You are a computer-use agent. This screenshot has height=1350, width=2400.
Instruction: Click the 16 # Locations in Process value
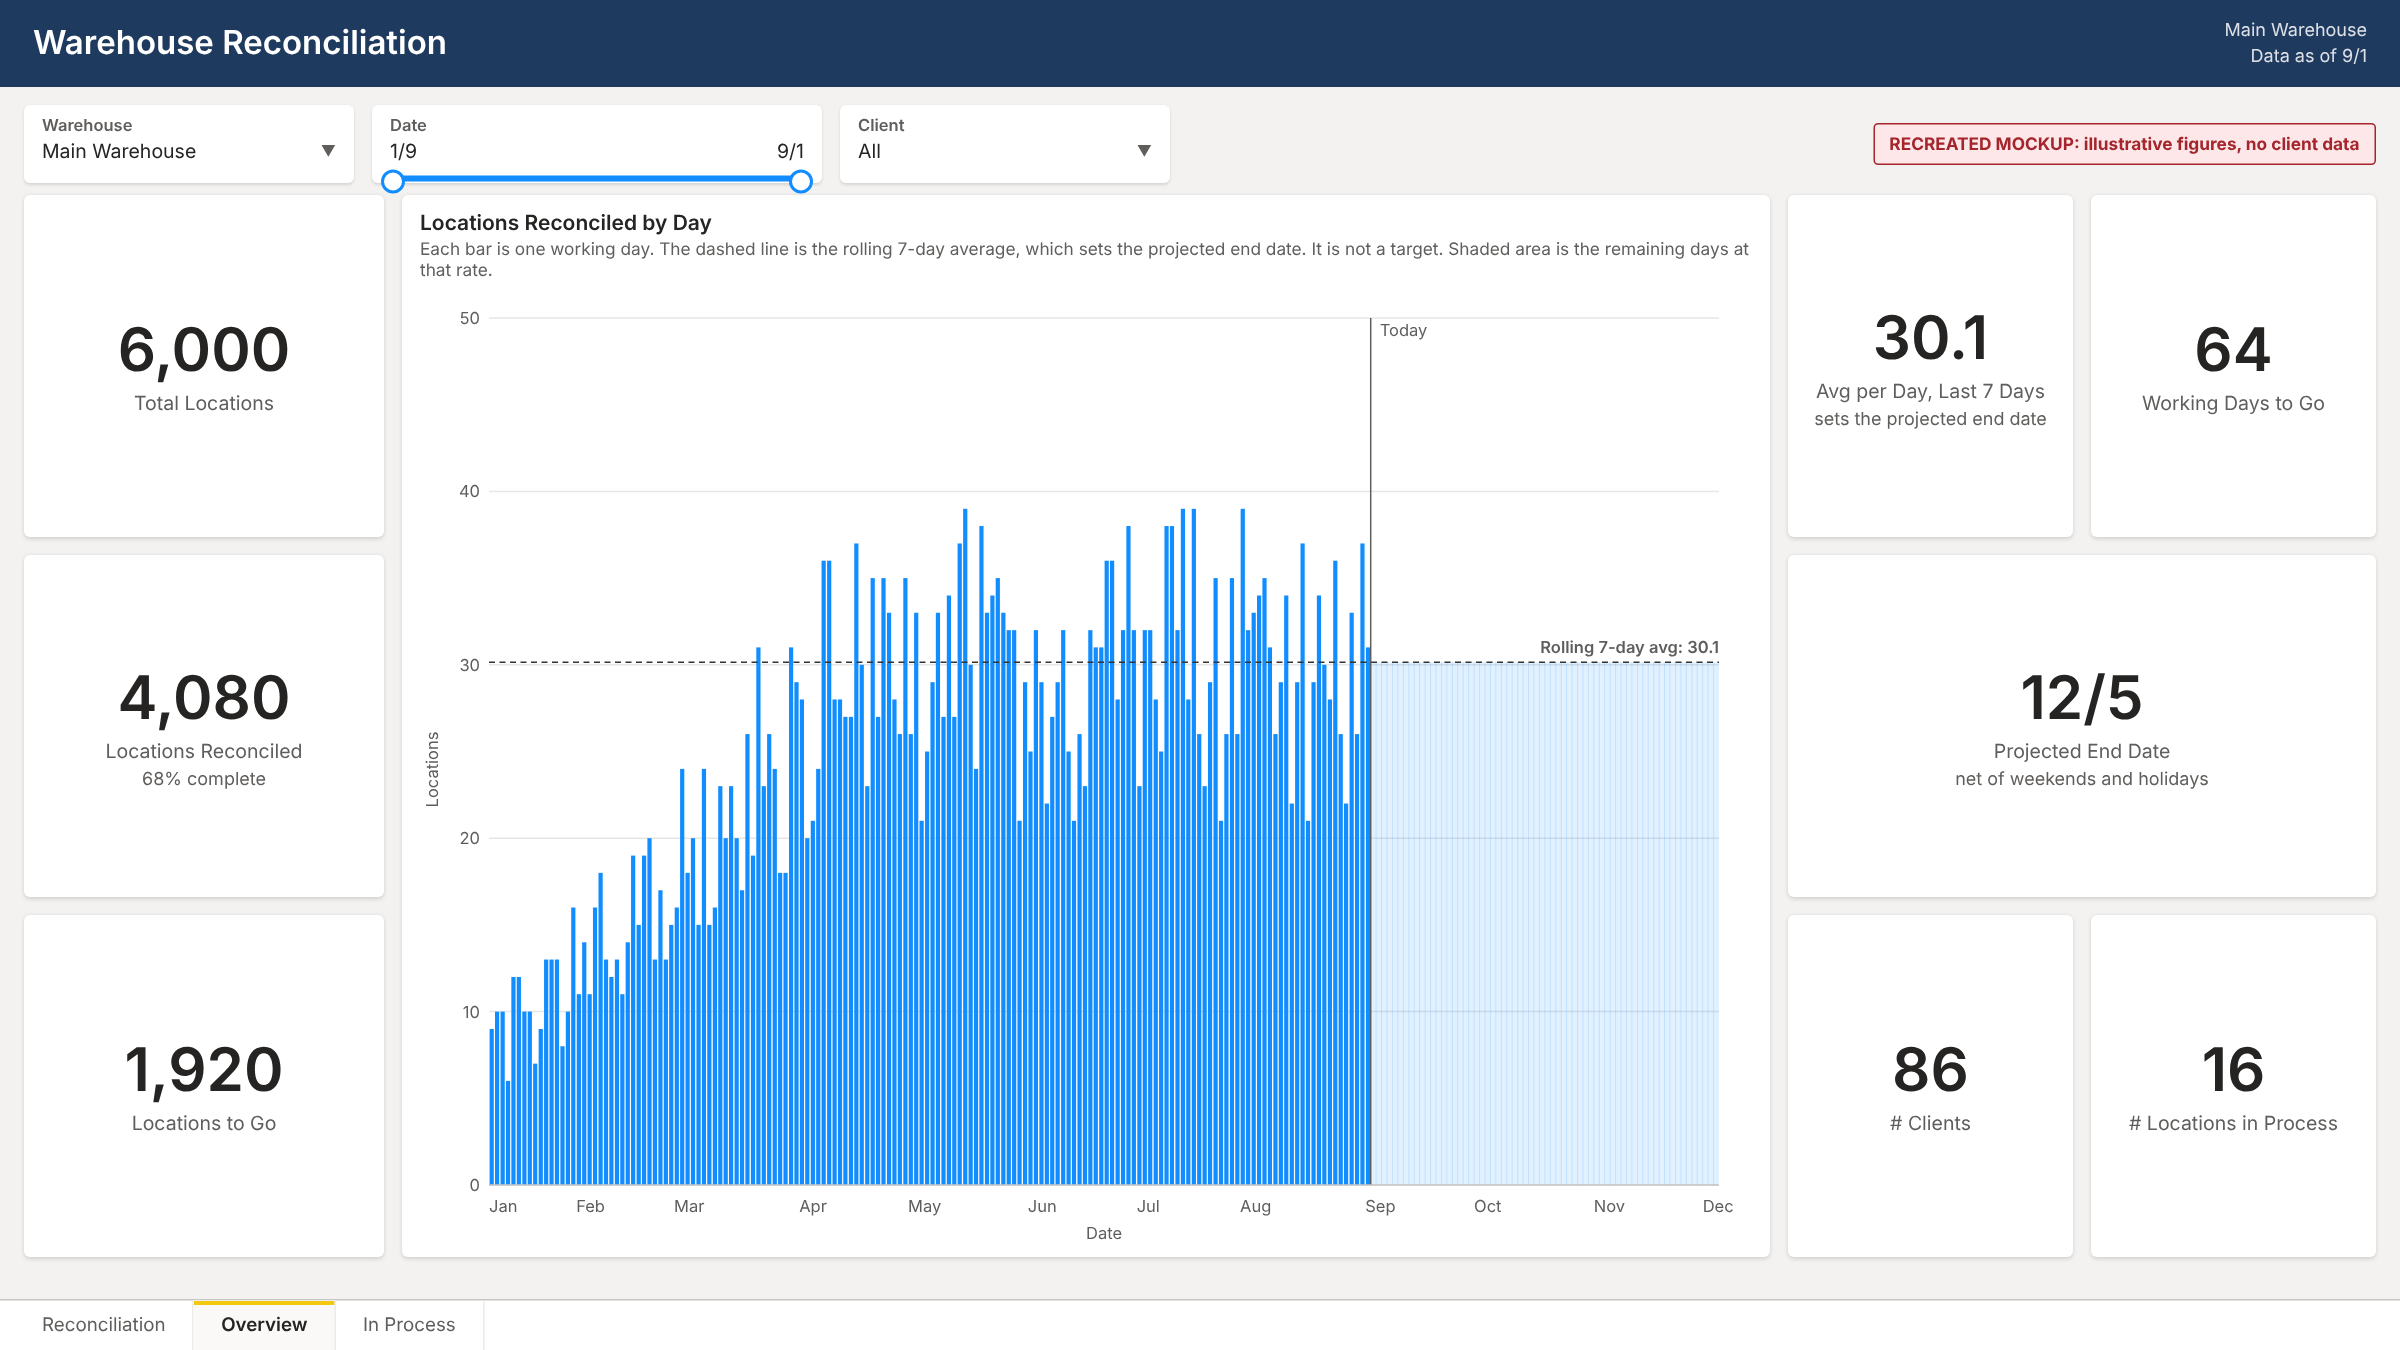coord(2233,1069)
